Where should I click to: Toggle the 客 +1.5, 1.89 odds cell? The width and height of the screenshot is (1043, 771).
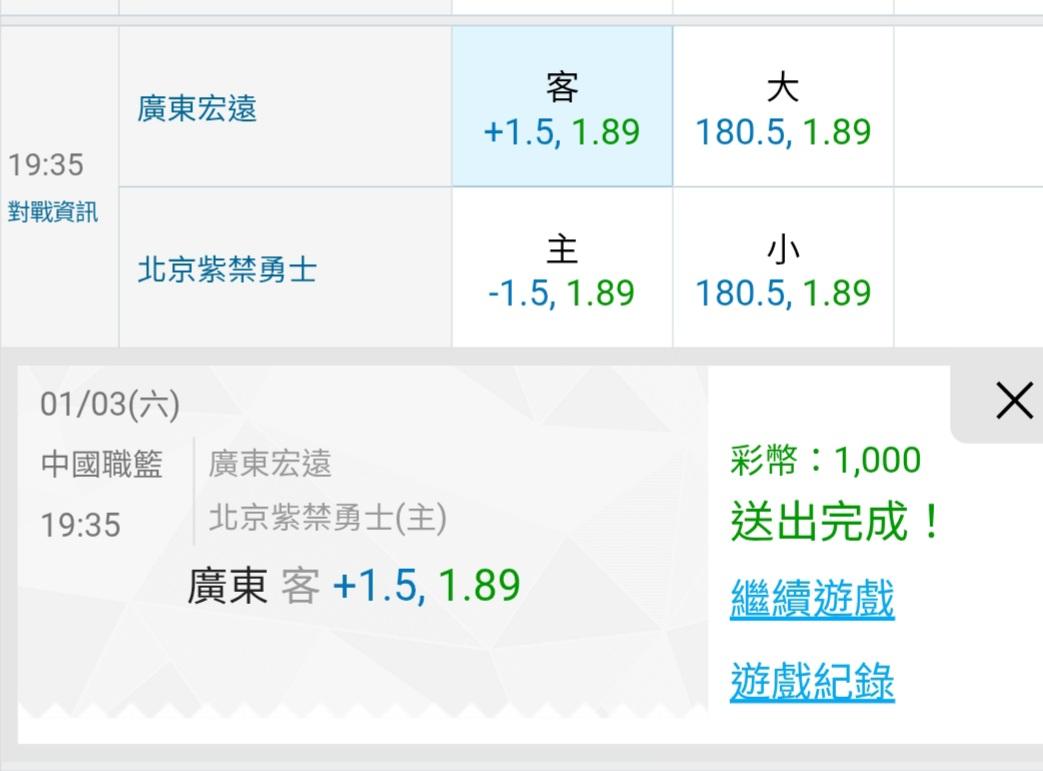(561, 107)
